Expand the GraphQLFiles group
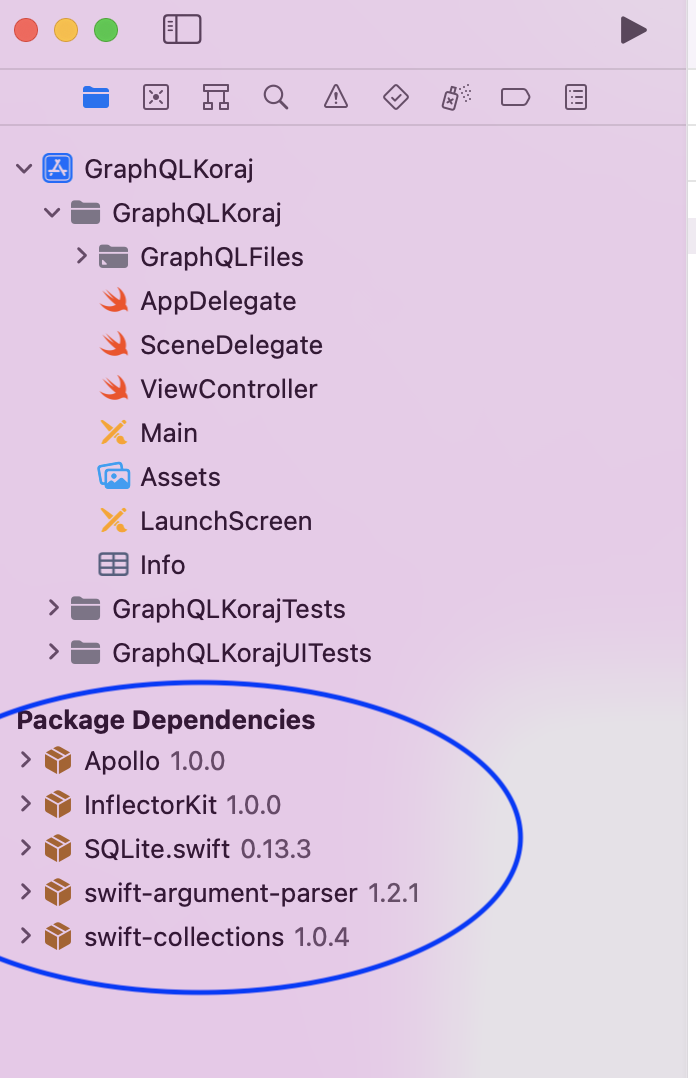This screenshot has height=1078, width=696. (x=81, y=256)
